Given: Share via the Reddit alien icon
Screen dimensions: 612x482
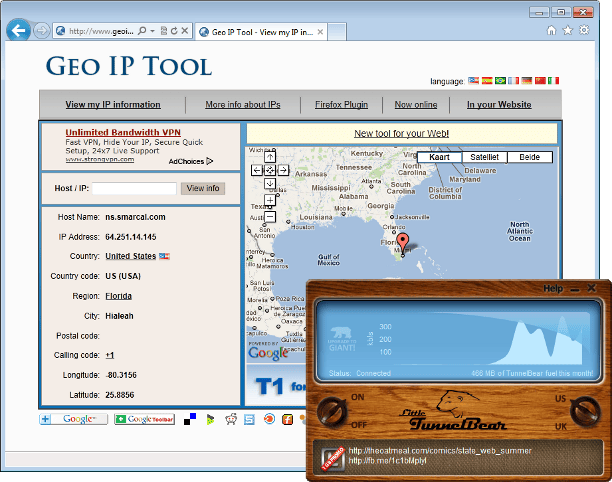Looking at the screenshot, I should [231, 419].
